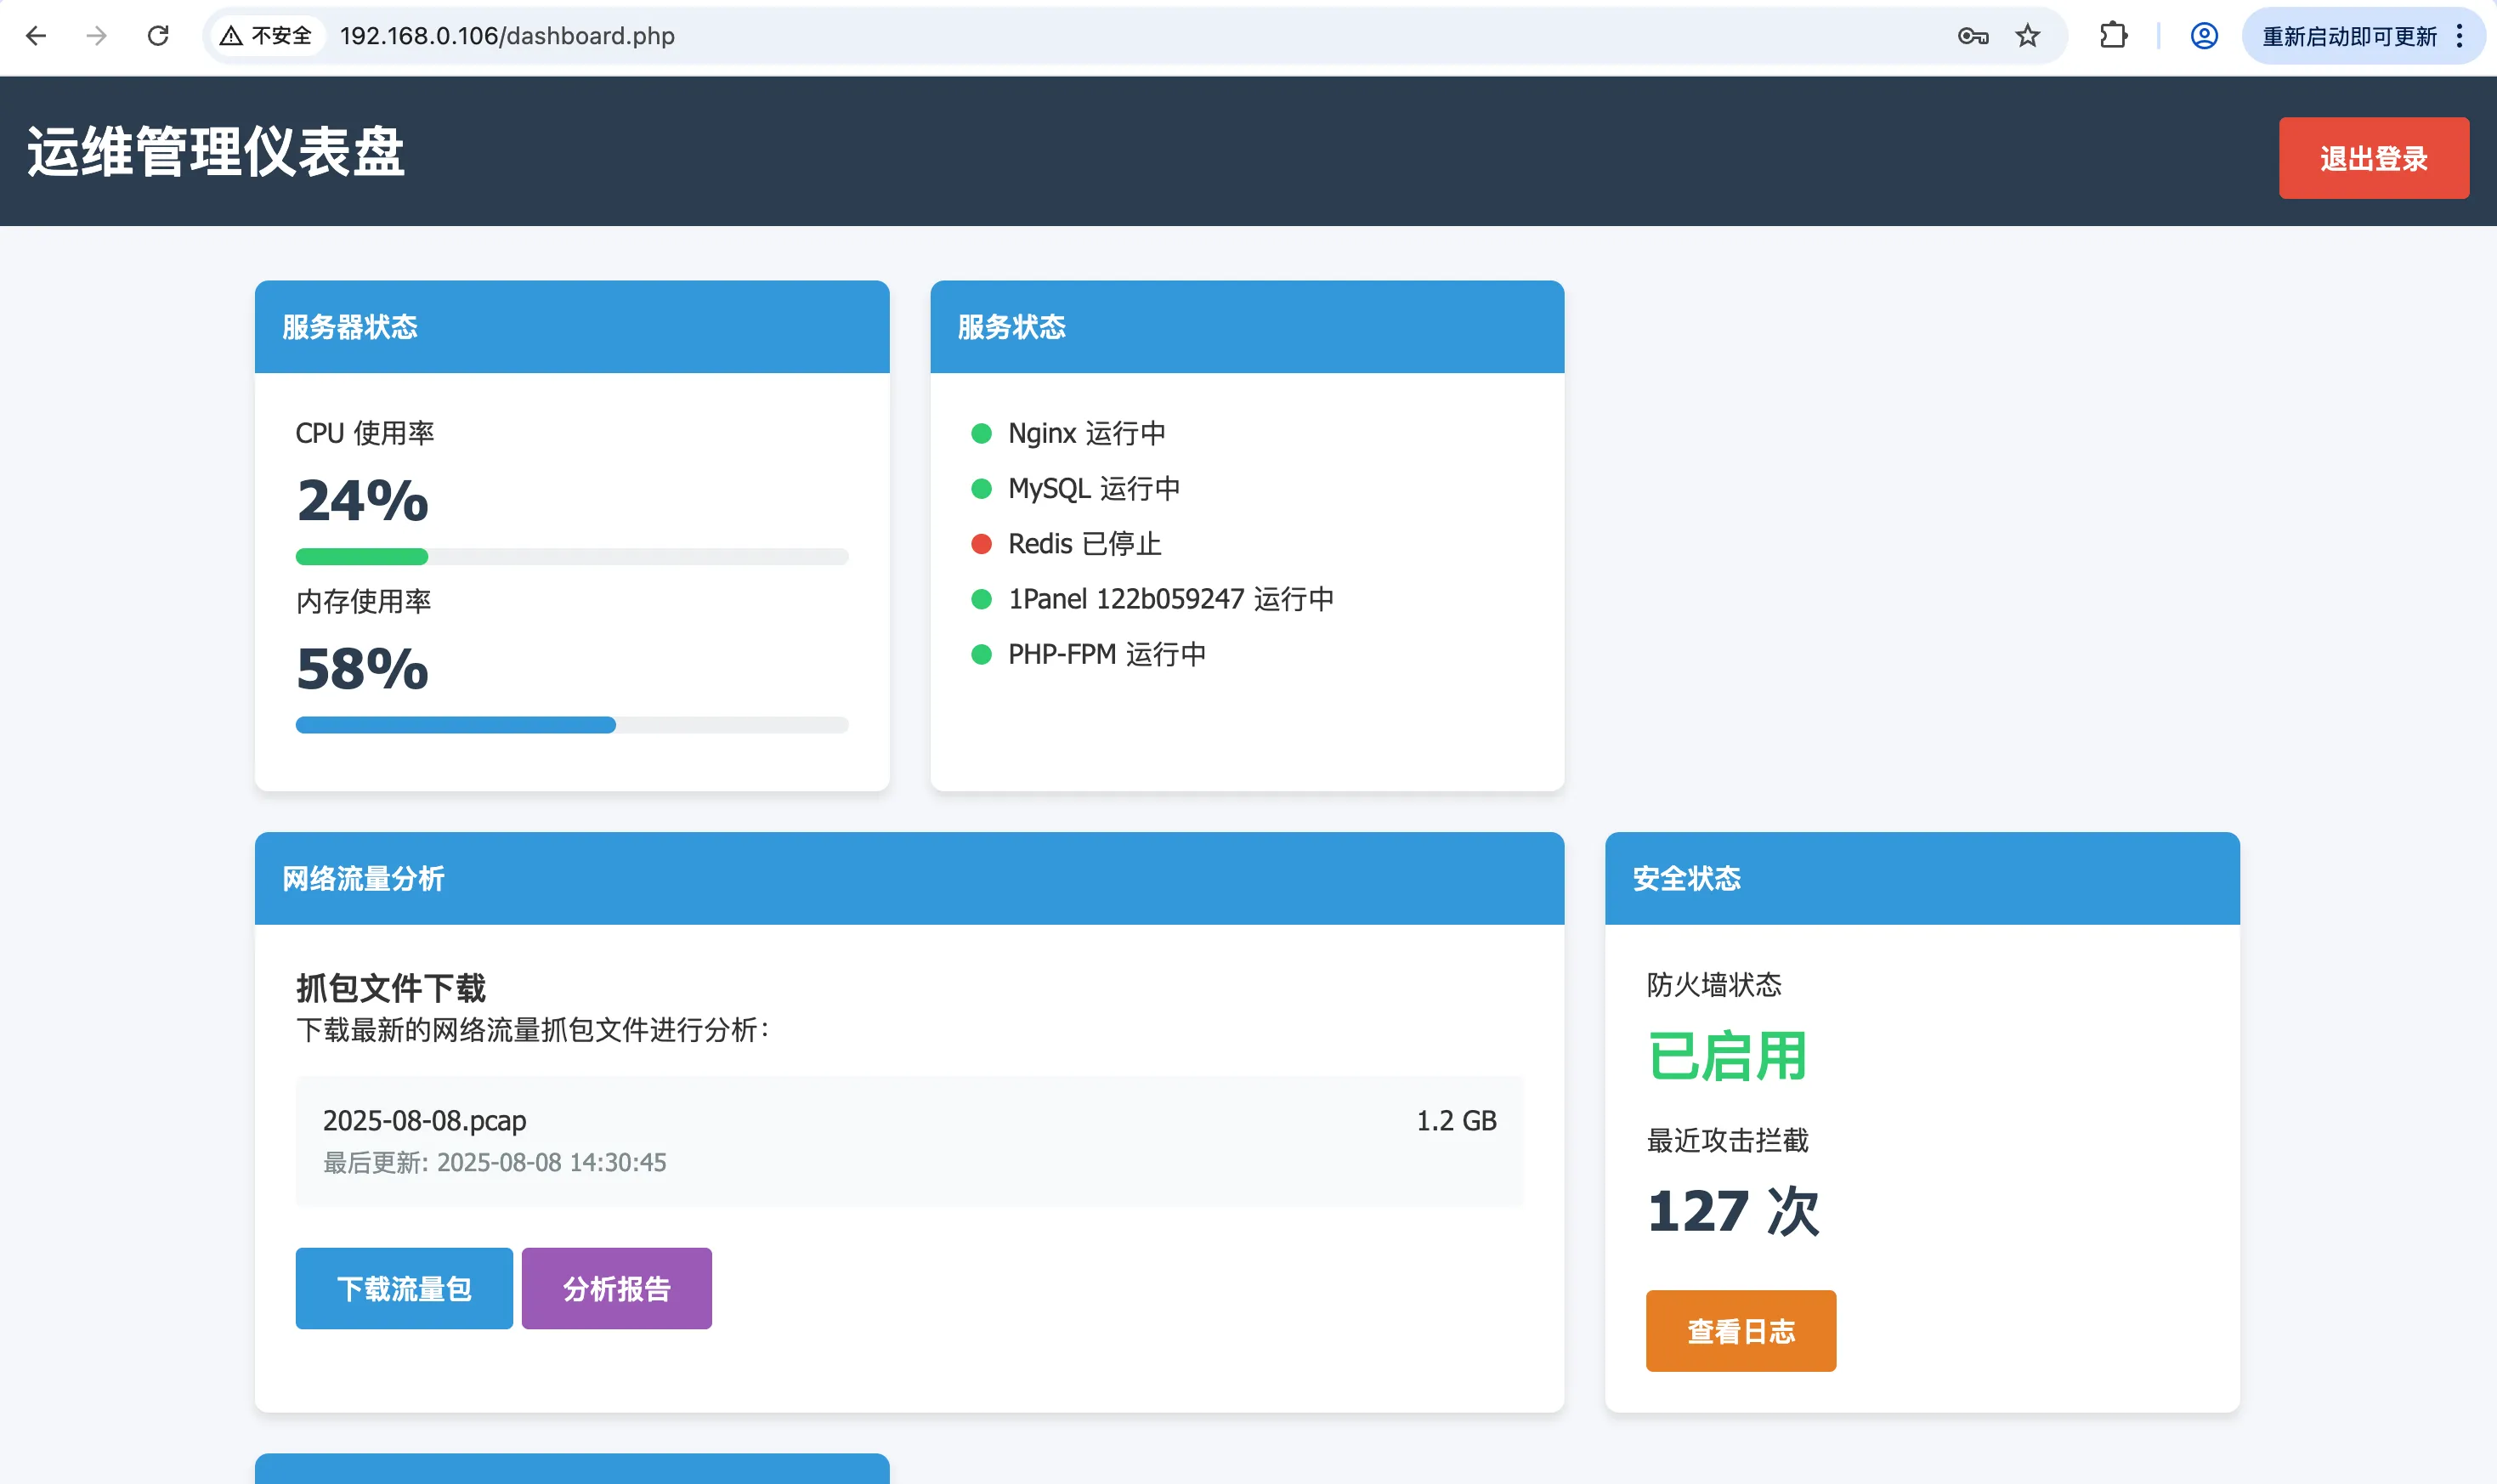The height and width of the screenshot is (1484, 2497).
Task: Click the orange 查看日志 button
Action: 1740,1331
